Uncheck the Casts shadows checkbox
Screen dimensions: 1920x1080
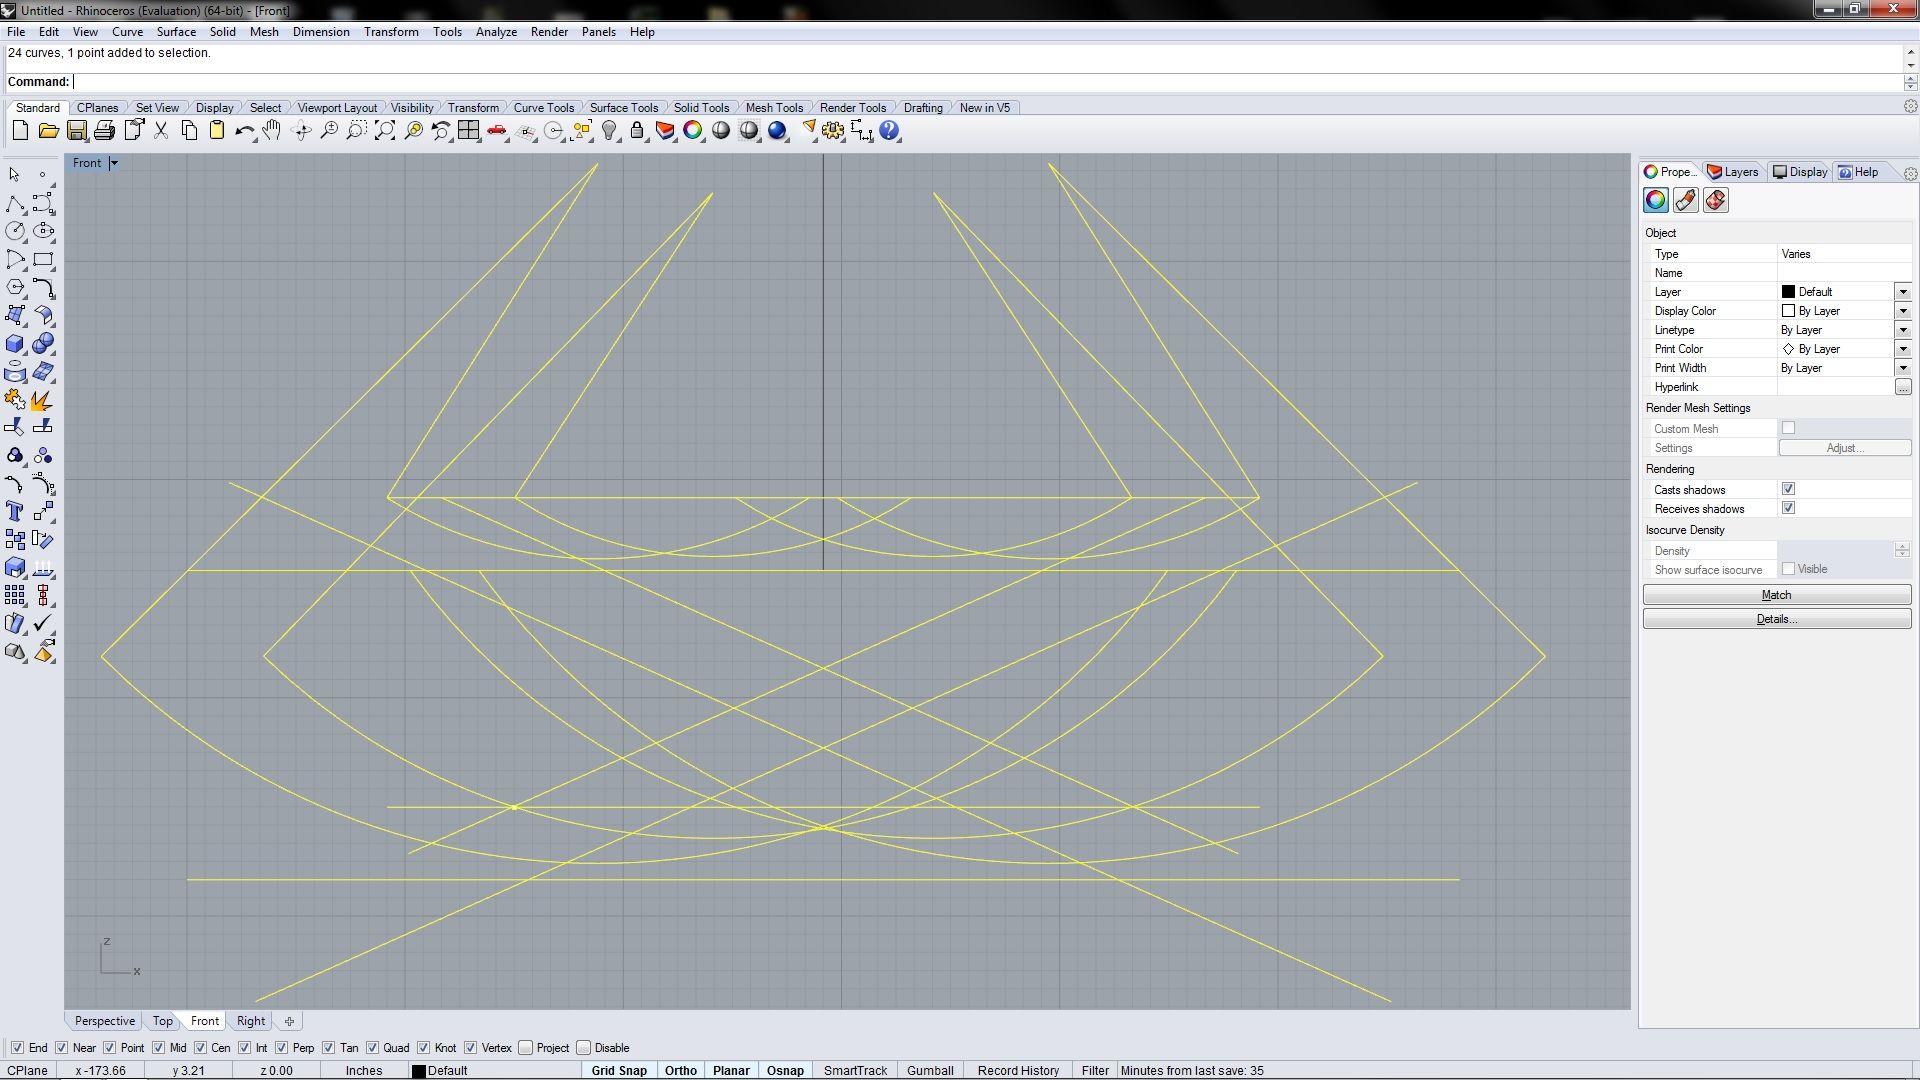1788,489
